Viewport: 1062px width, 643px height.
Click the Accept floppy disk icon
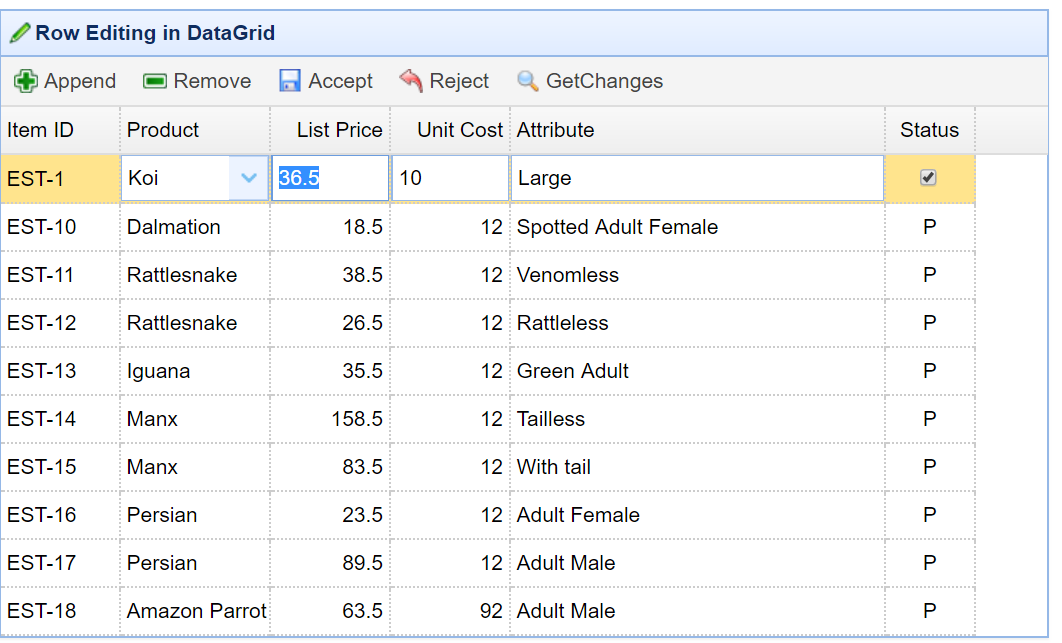pos(290,81)
